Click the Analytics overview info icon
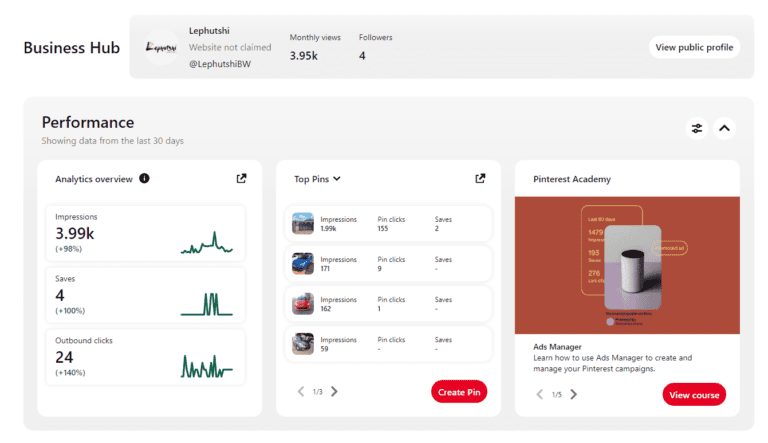The image size is (768, 443). 144,178
